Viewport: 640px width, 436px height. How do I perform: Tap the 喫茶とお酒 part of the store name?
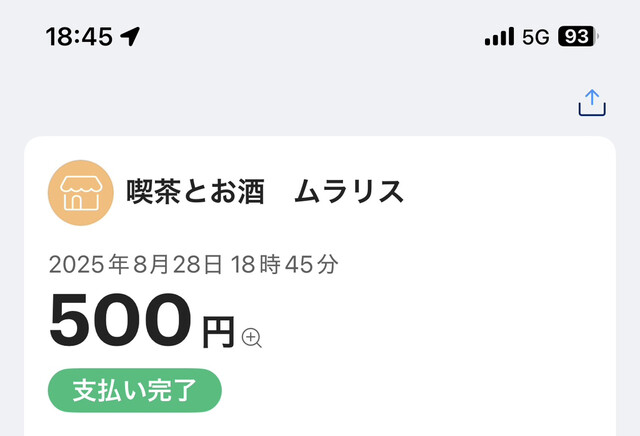[195, 192]
